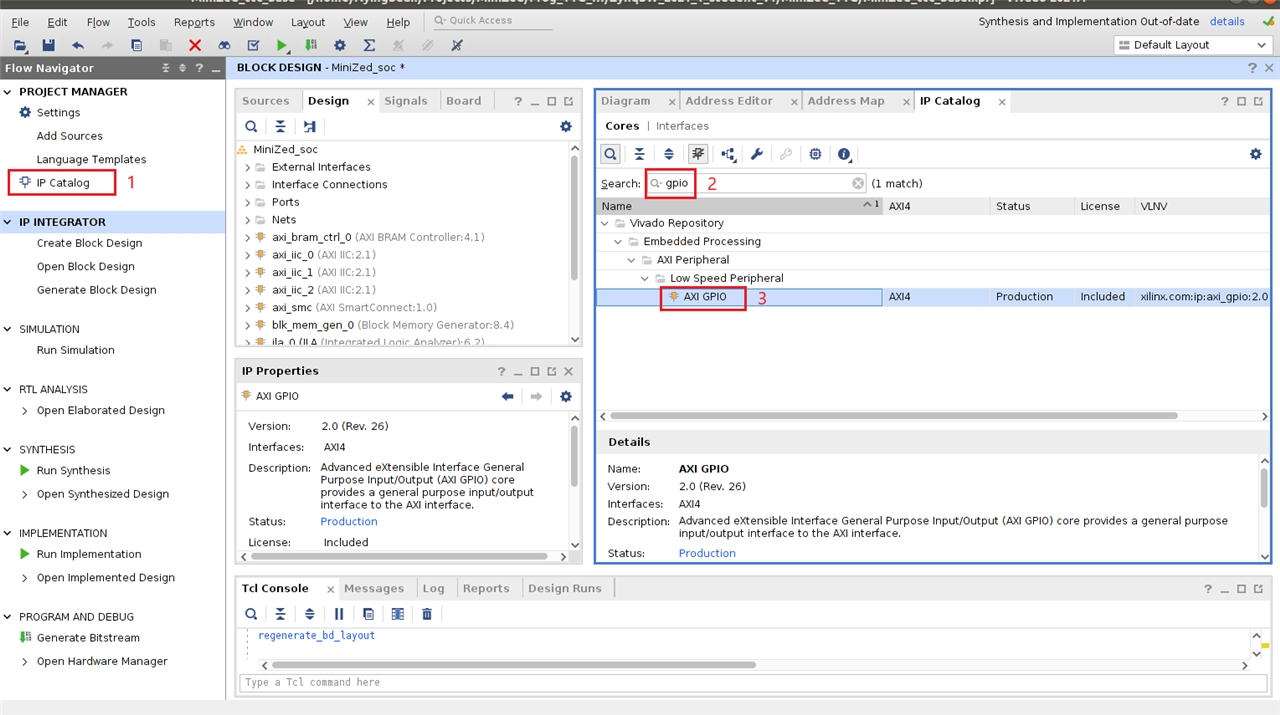Click the search icon in the Design panel
The height and width of the screenshot is (715, 1280).
[x=251, y=127]
